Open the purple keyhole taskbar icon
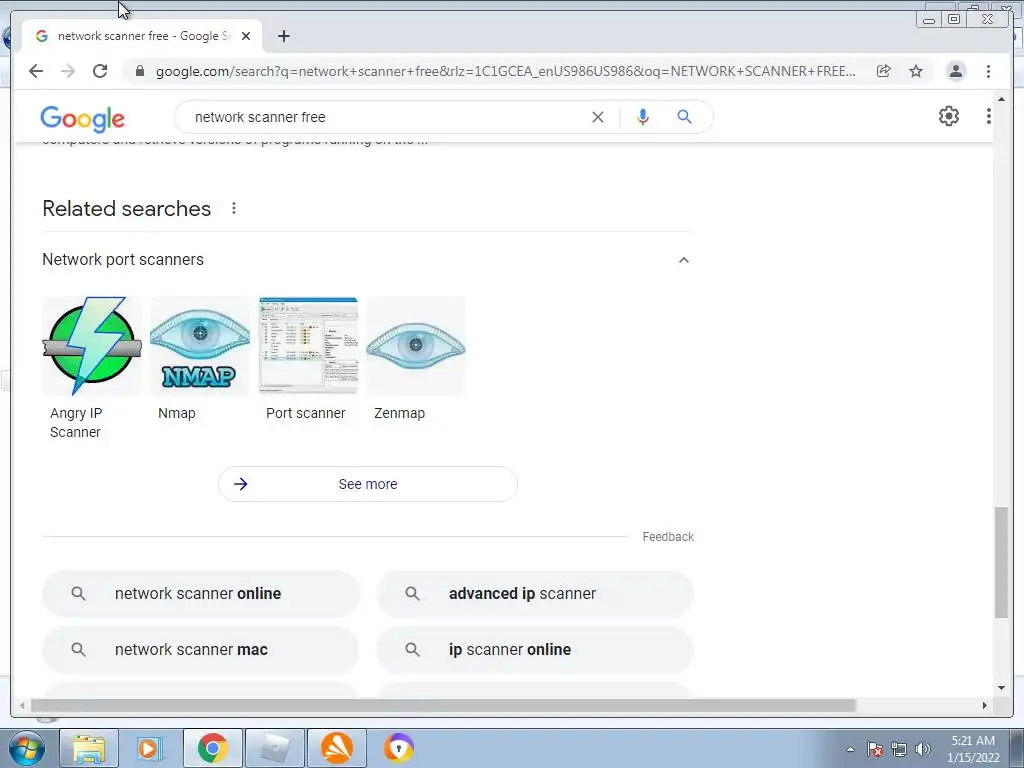The width and height of the screenshot is (1024, 768). coord(399,748)
